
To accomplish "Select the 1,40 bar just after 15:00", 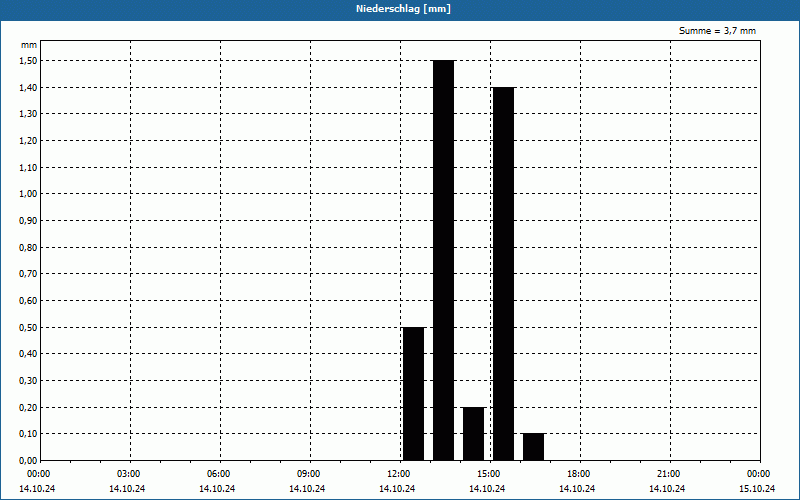I will coord(504,274).
